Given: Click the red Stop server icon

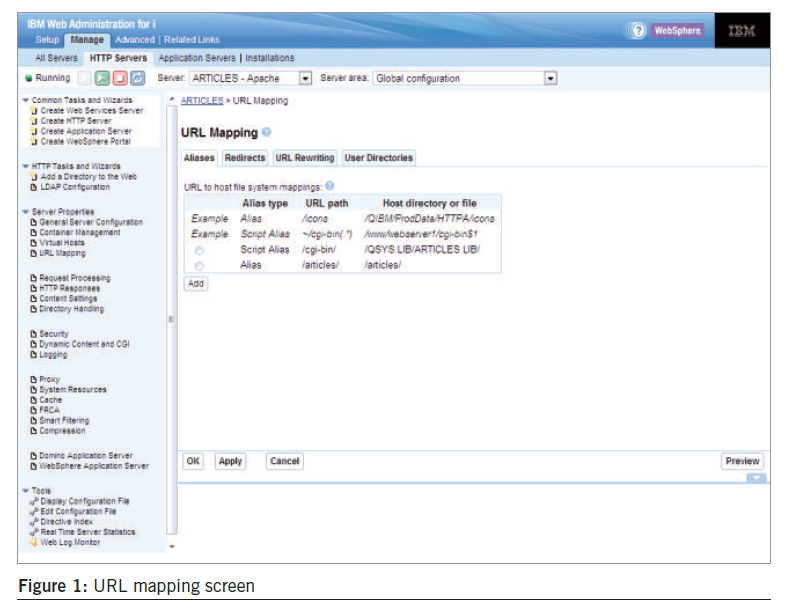Looking at the screenshot, I should pyautogui.click(x=120, y=78).
